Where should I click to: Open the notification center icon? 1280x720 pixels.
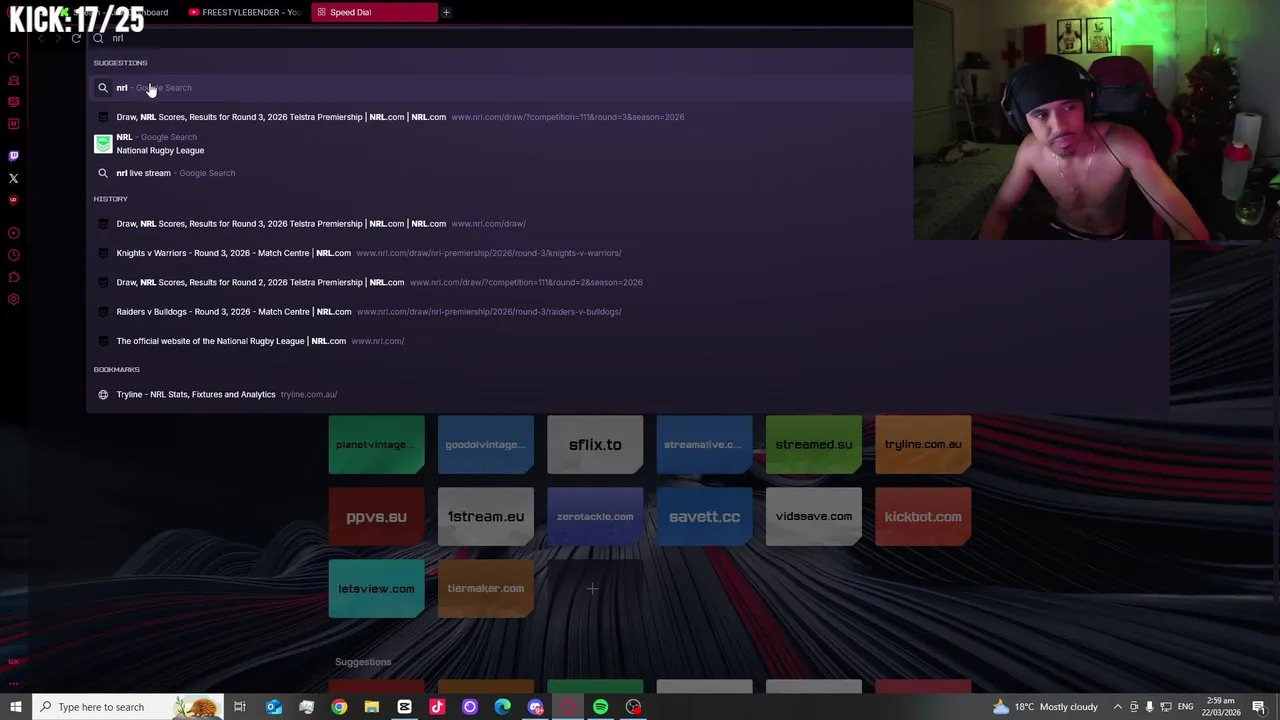click(1258, 707)
